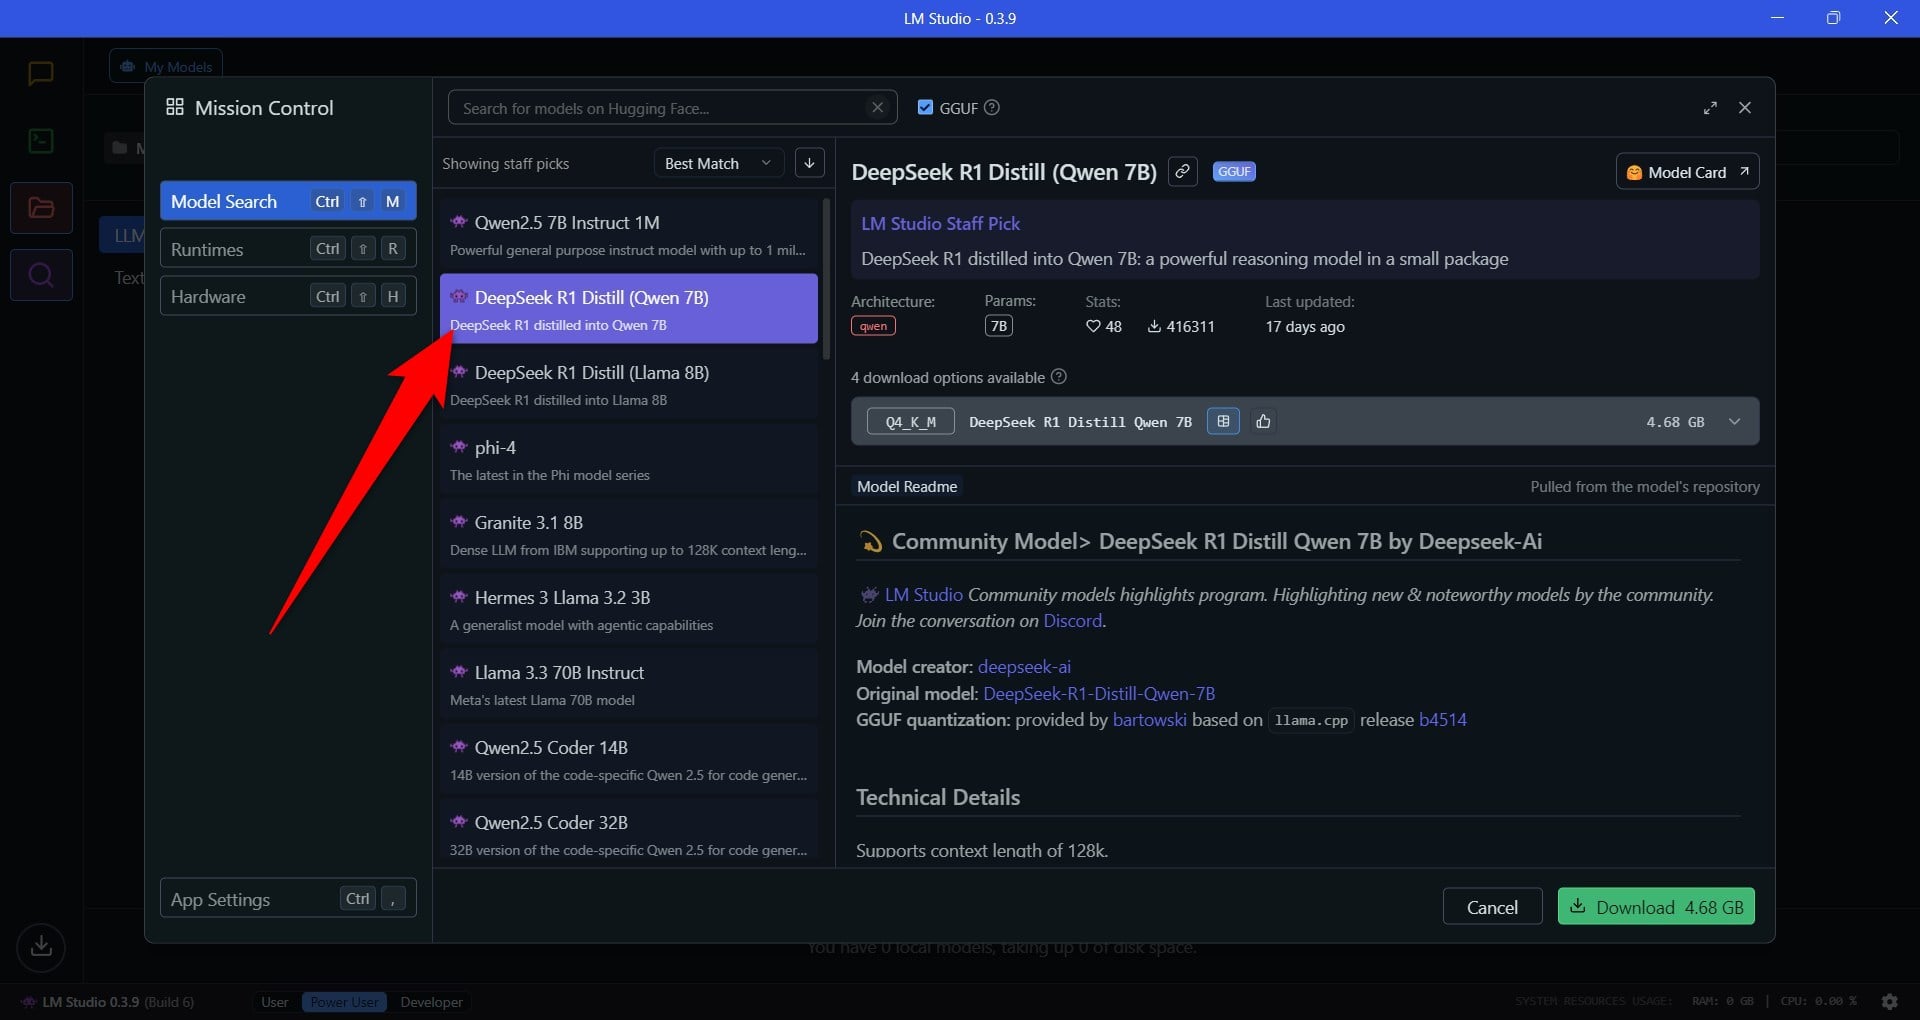Click the My Models tab behind dialog
The height and width of the screenshot is (1020, 1920).
pyautogui.click(x=166, y=66)
